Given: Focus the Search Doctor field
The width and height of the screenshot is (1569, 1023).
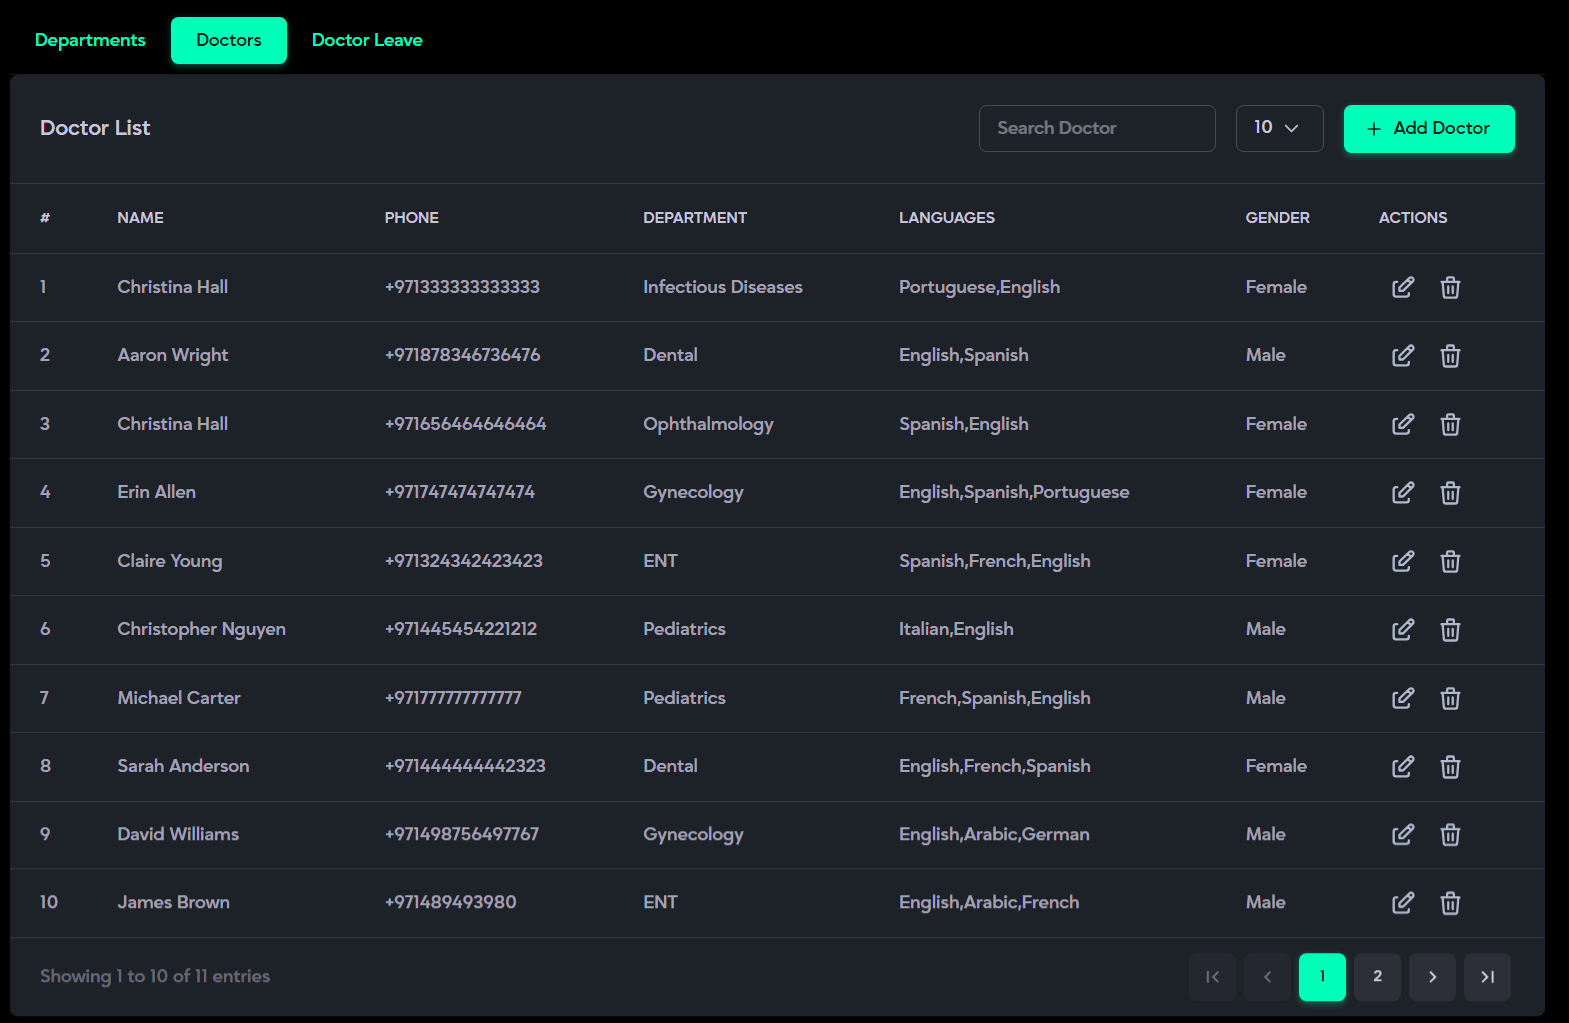Looking at the screenshot, I should point(1096,128).
